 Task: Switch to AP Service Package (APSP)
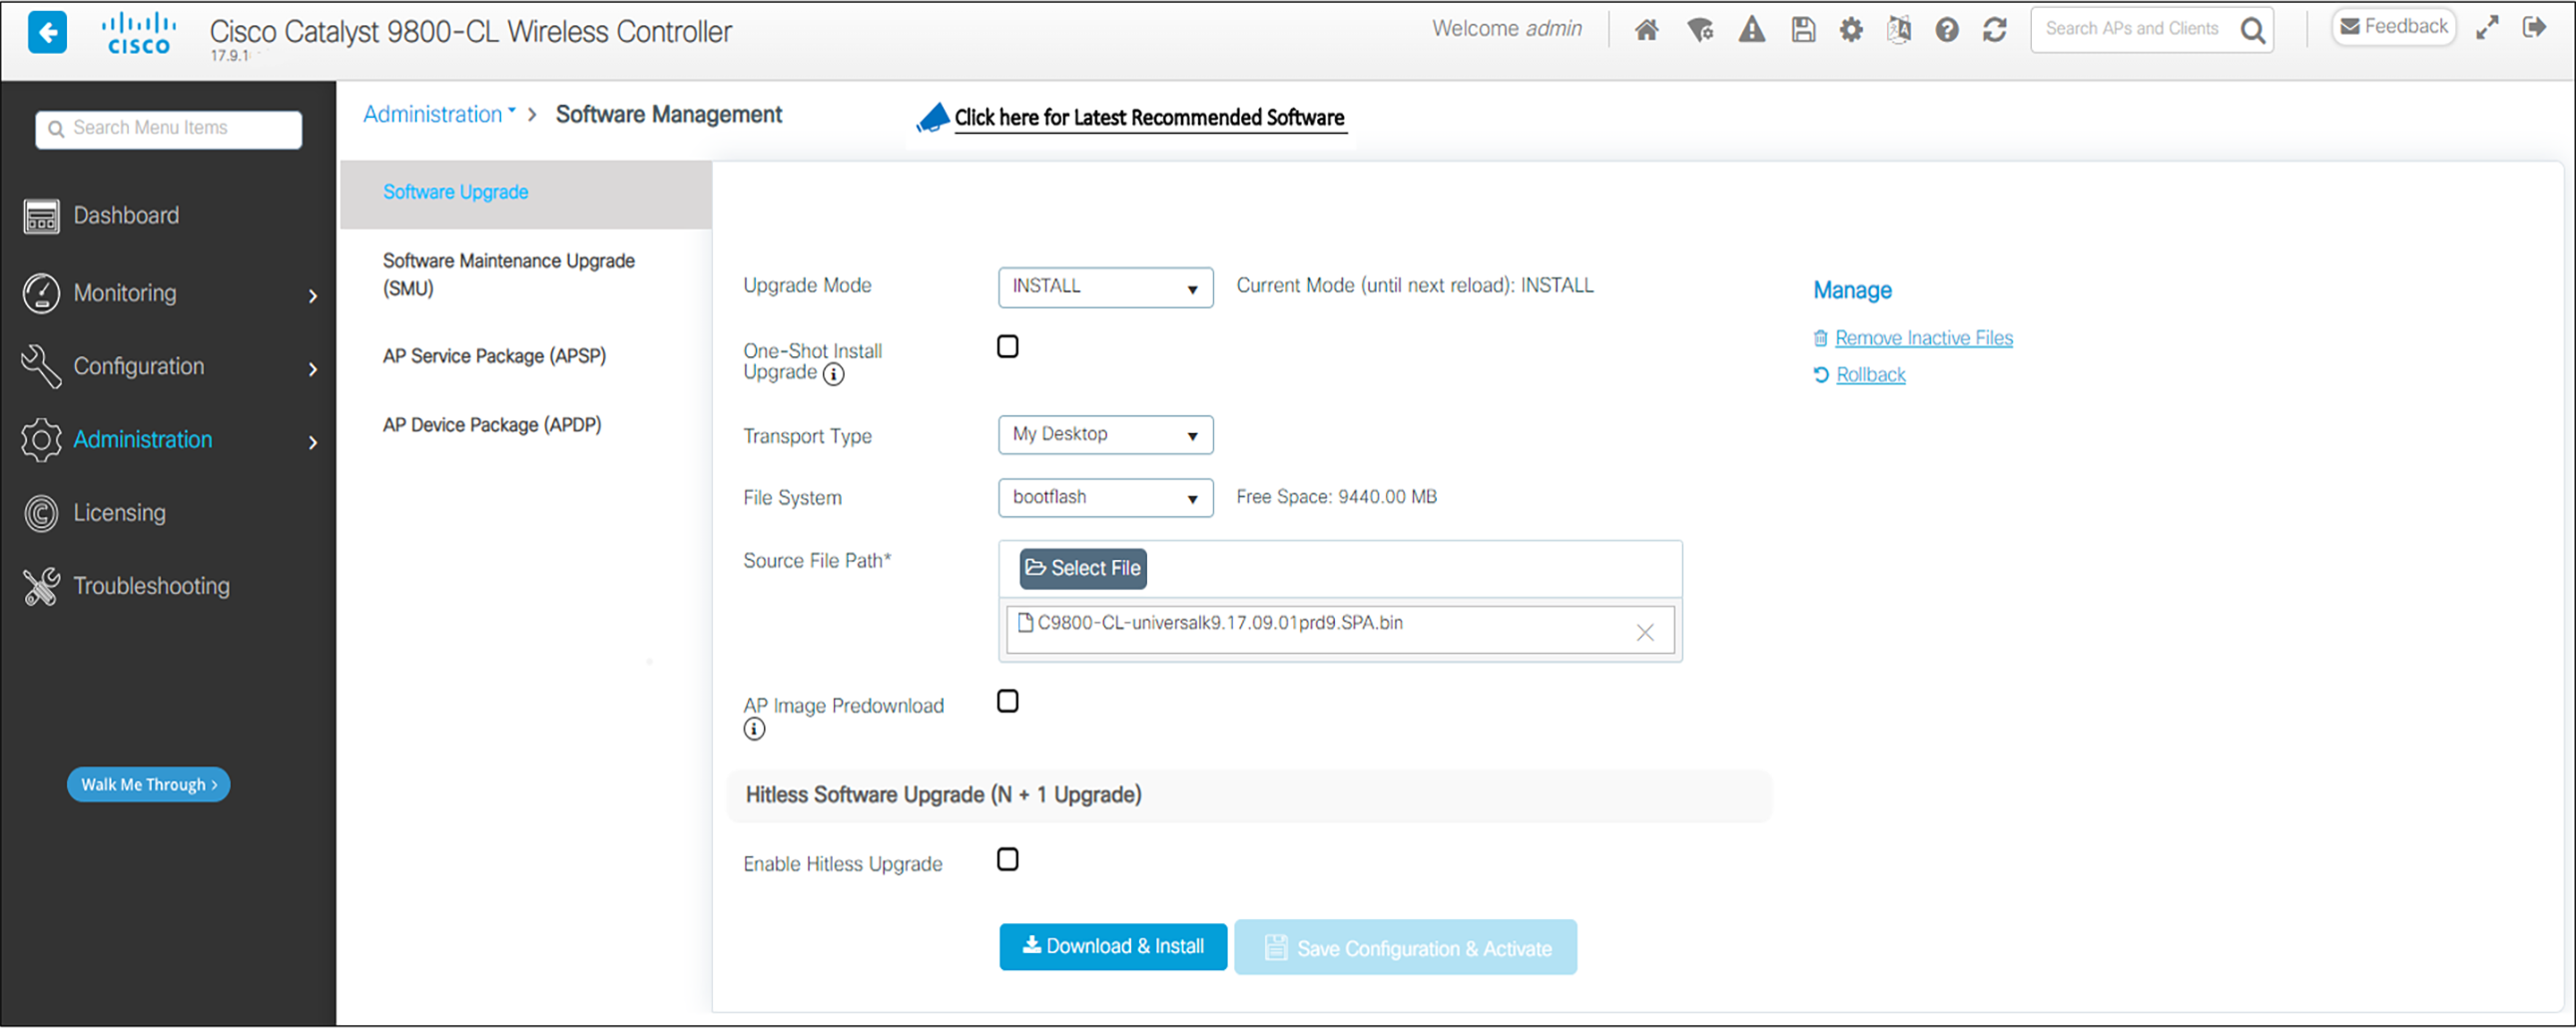[494, 356]
